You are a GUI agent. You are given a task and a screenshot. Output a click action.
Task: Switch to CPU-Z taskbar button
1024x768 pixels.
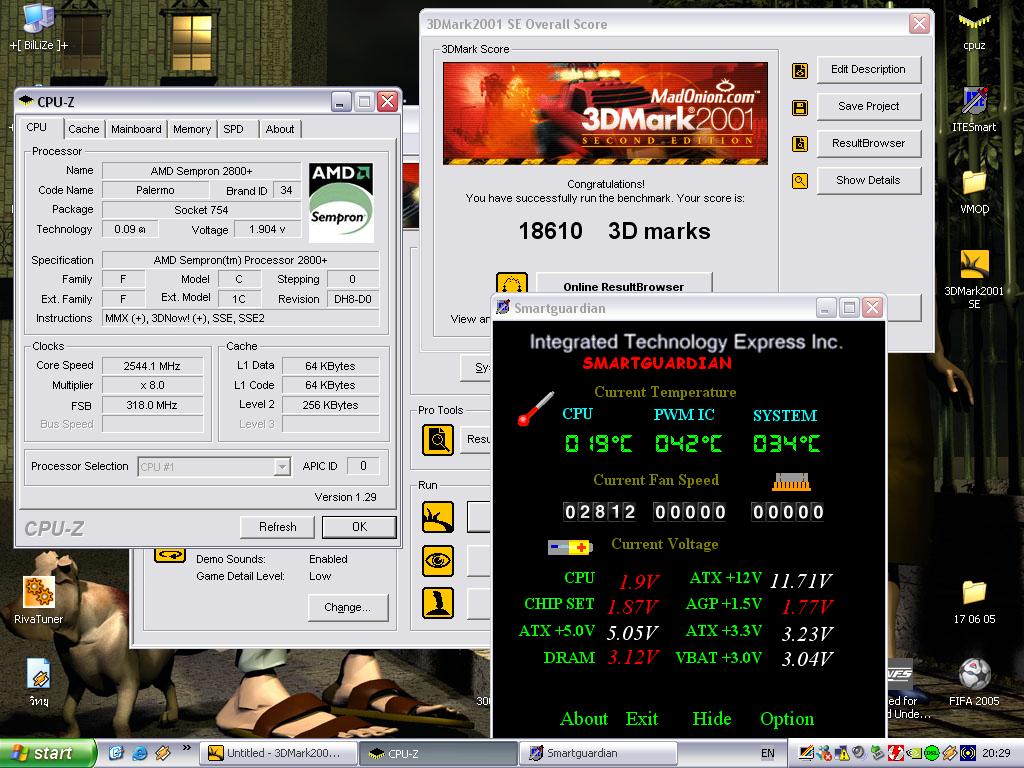(x=437, y=754)
